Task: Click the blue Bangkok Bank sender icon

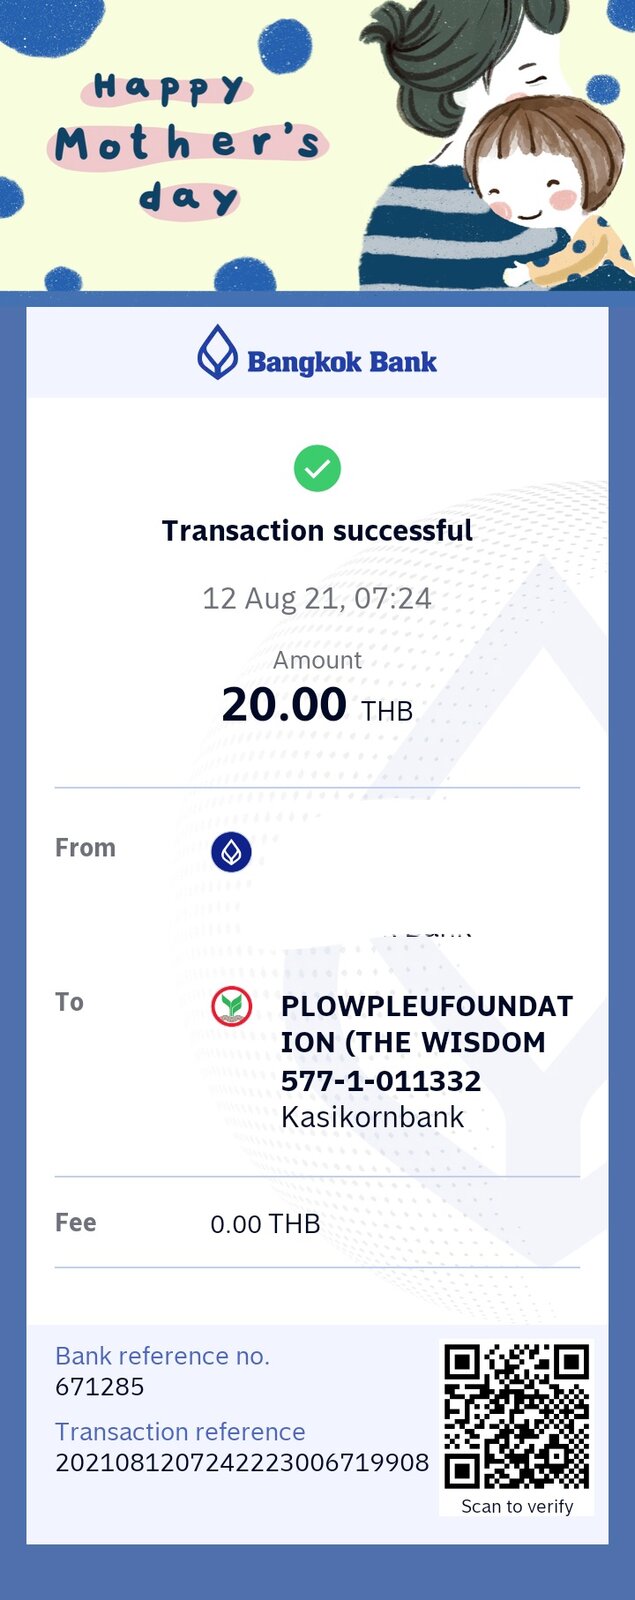Action: [x=231, y=852]
